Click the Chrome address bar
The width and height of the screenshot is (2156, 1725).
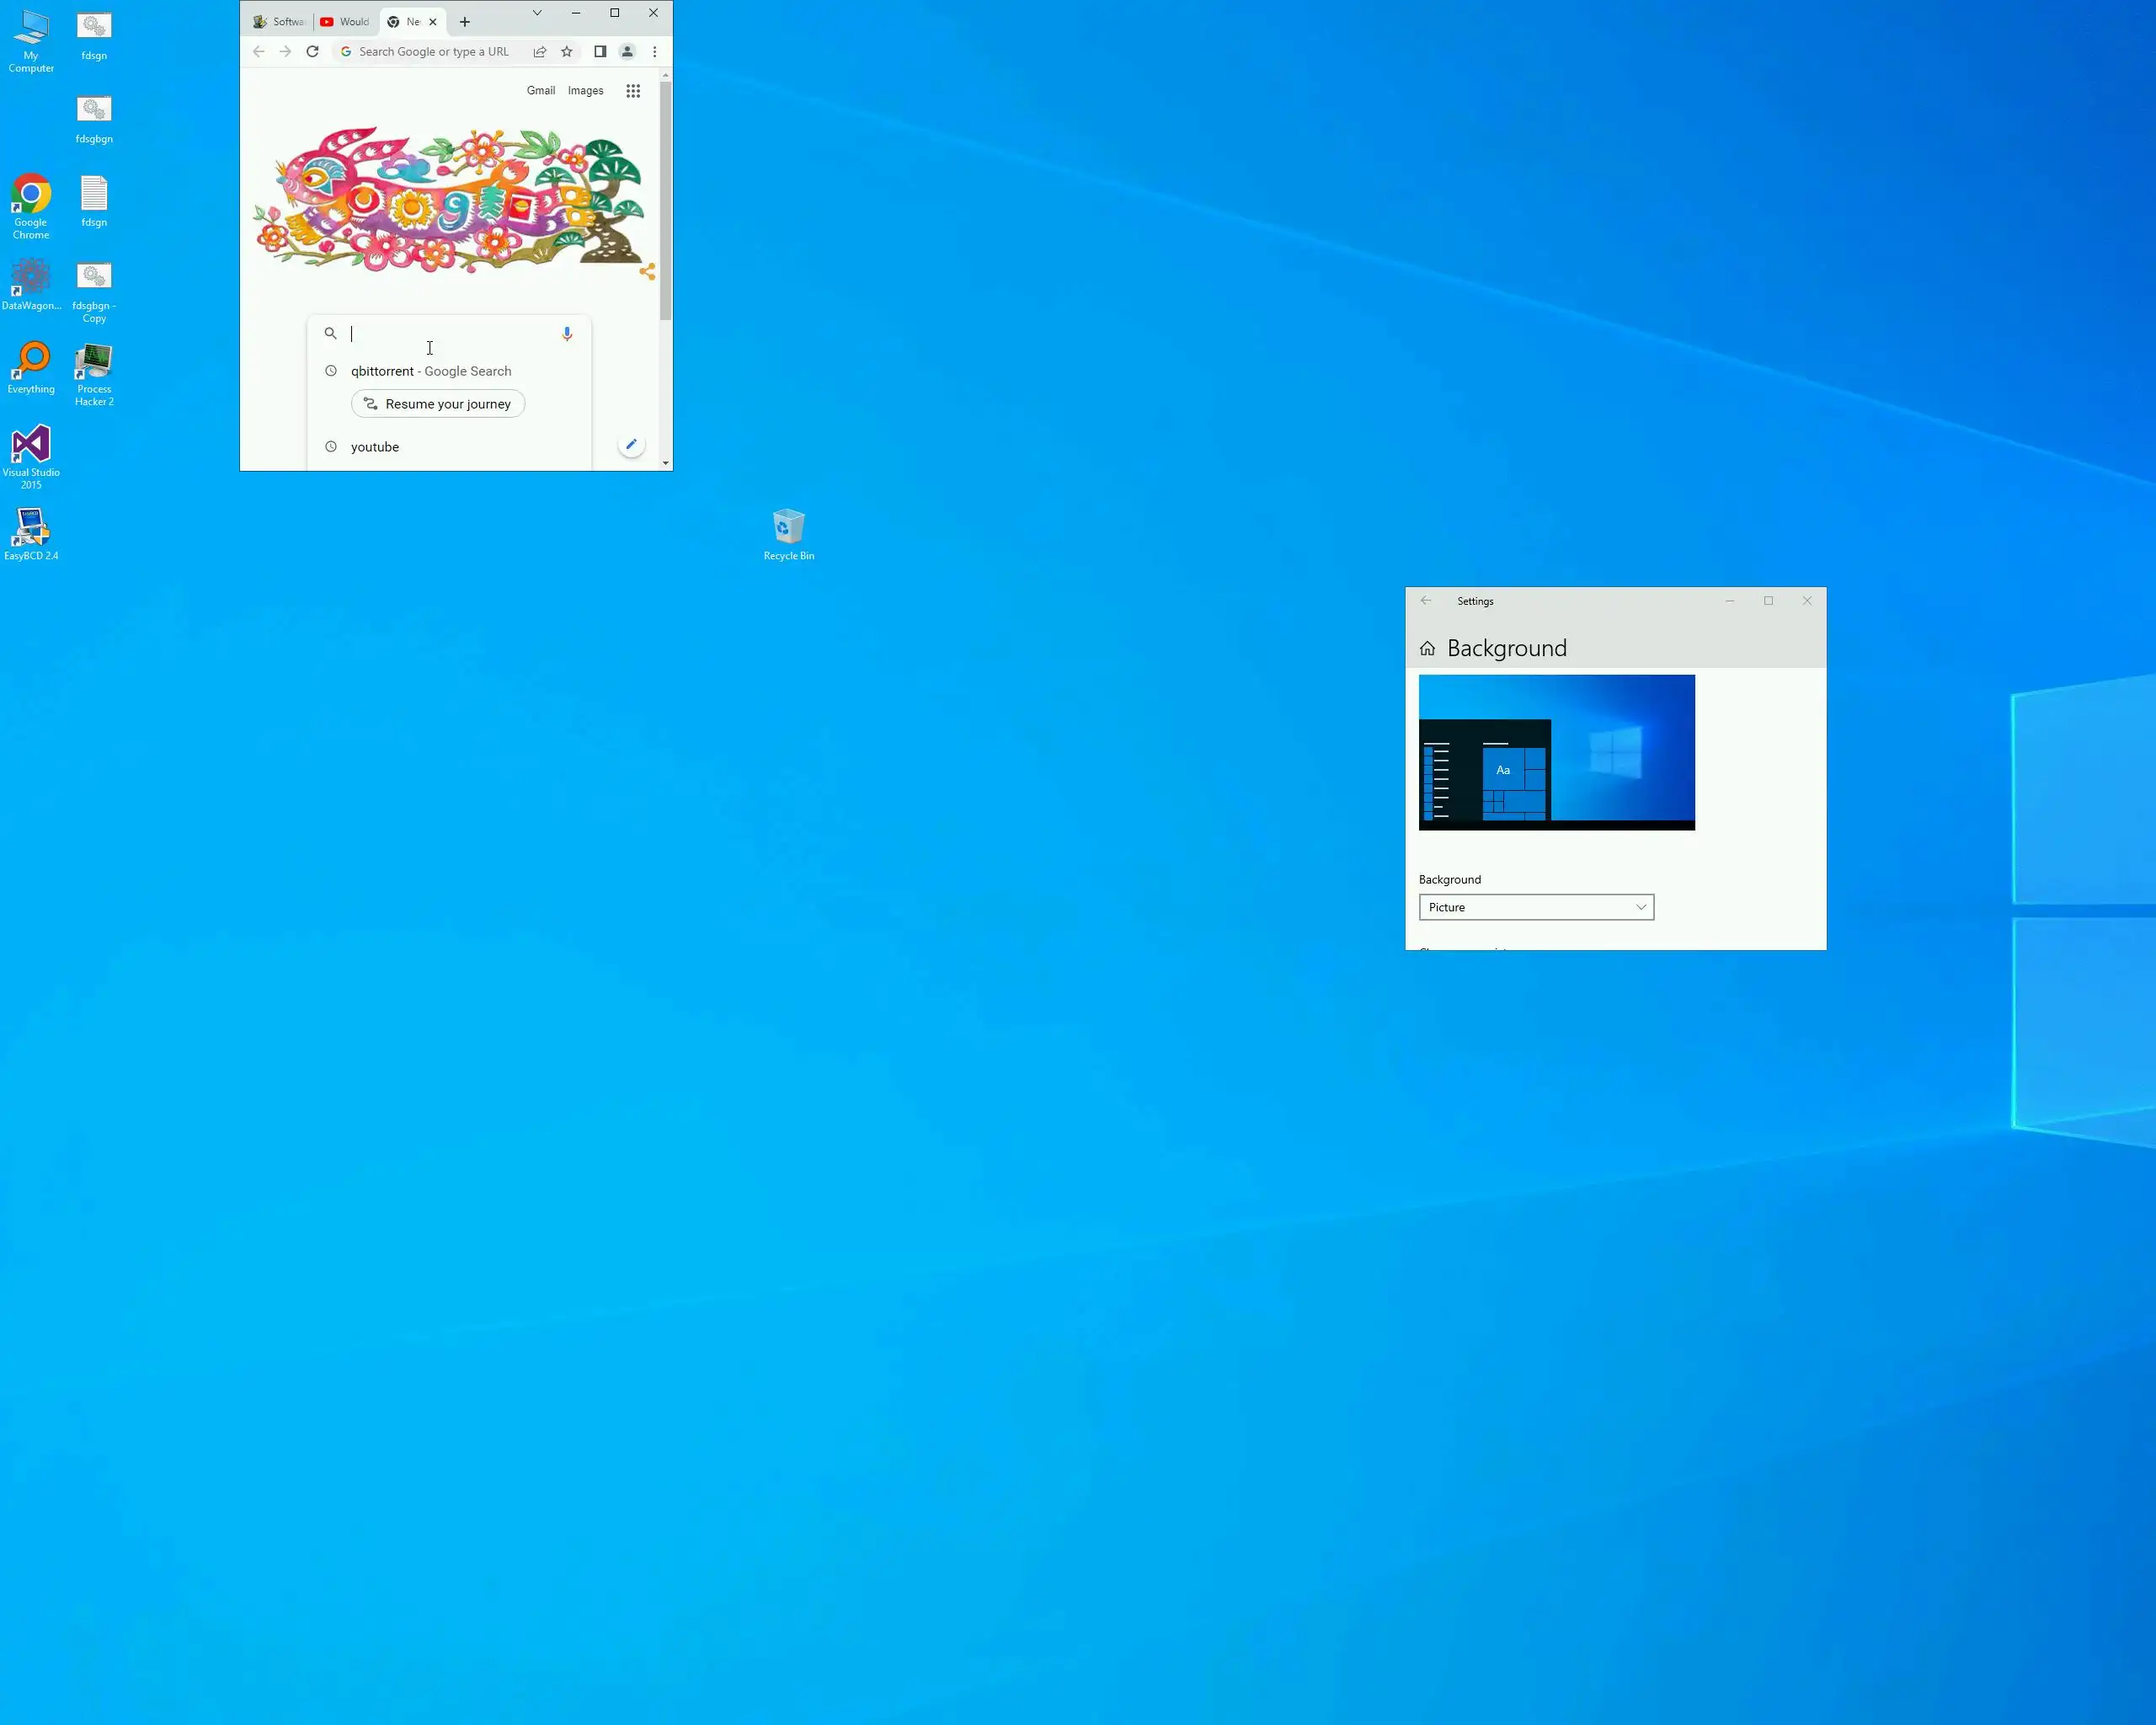click(433, 52)
